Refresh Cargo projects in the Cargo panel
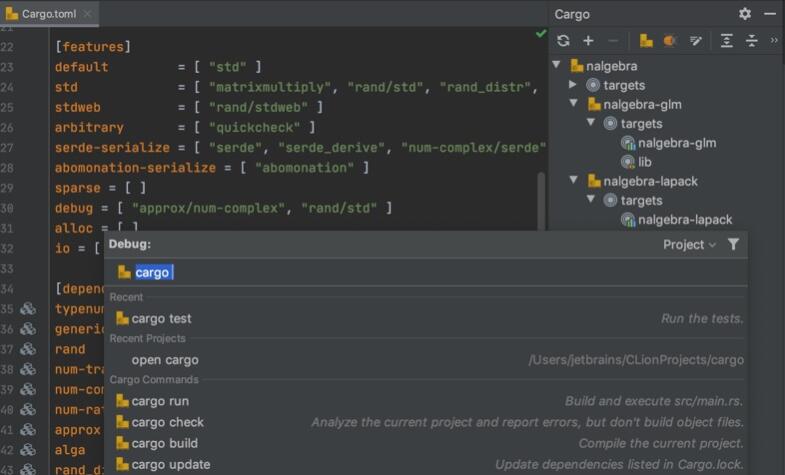 563,41
